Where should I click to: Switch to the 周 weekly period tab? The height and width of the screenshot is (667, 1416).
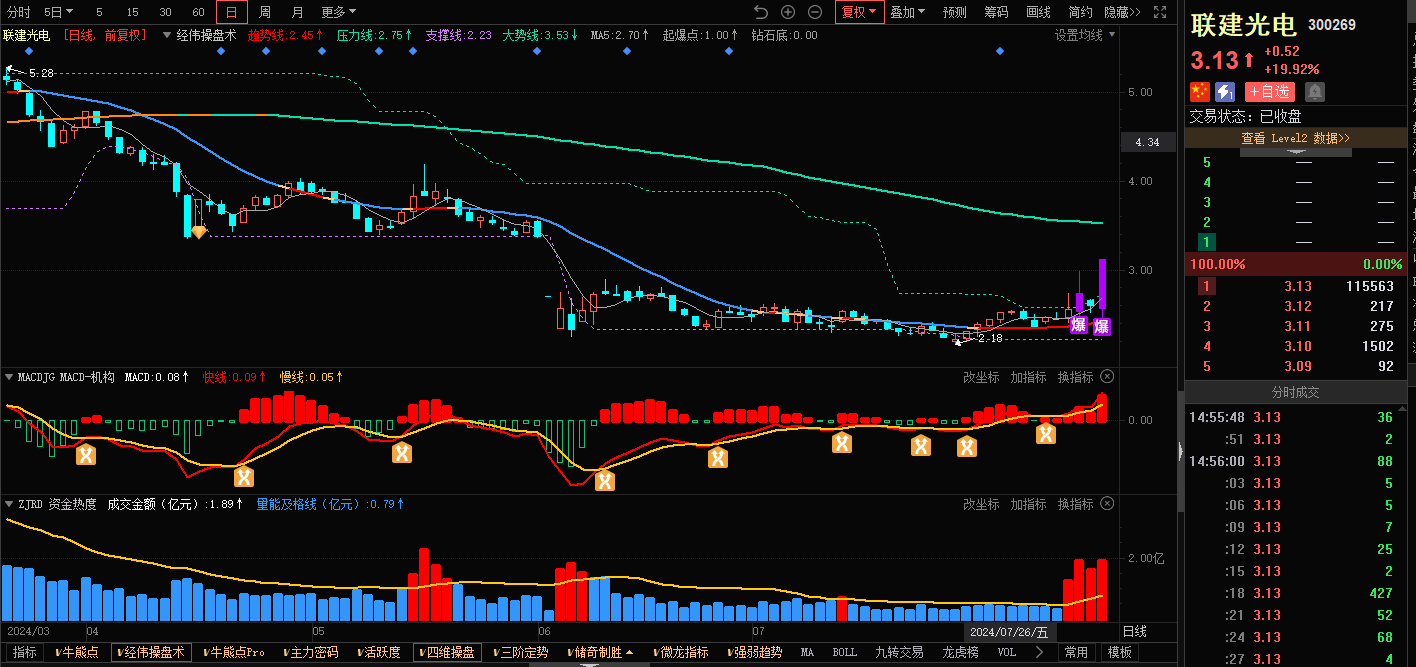[x=265, y=12]
